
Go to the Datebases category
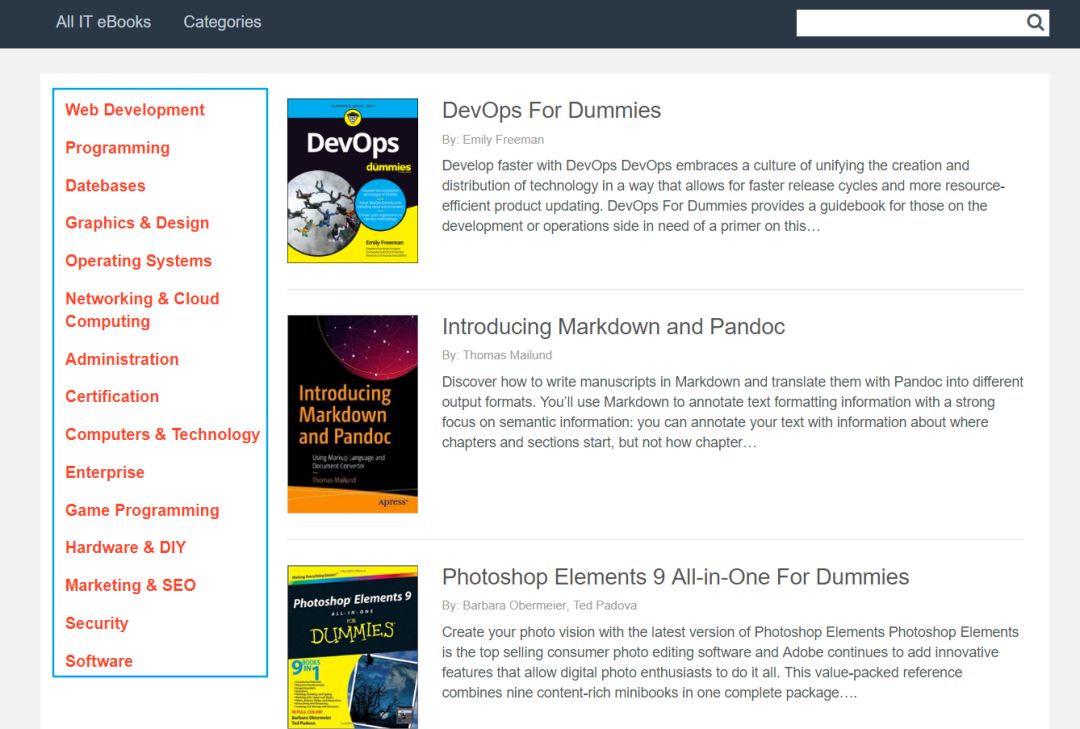coord(105,185)
